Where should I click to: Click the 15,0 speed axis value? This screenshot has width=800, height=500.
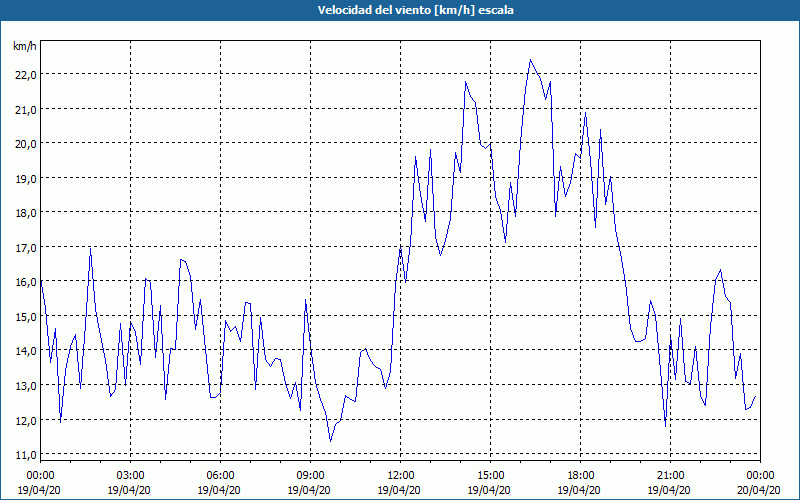tap(26, 317)
